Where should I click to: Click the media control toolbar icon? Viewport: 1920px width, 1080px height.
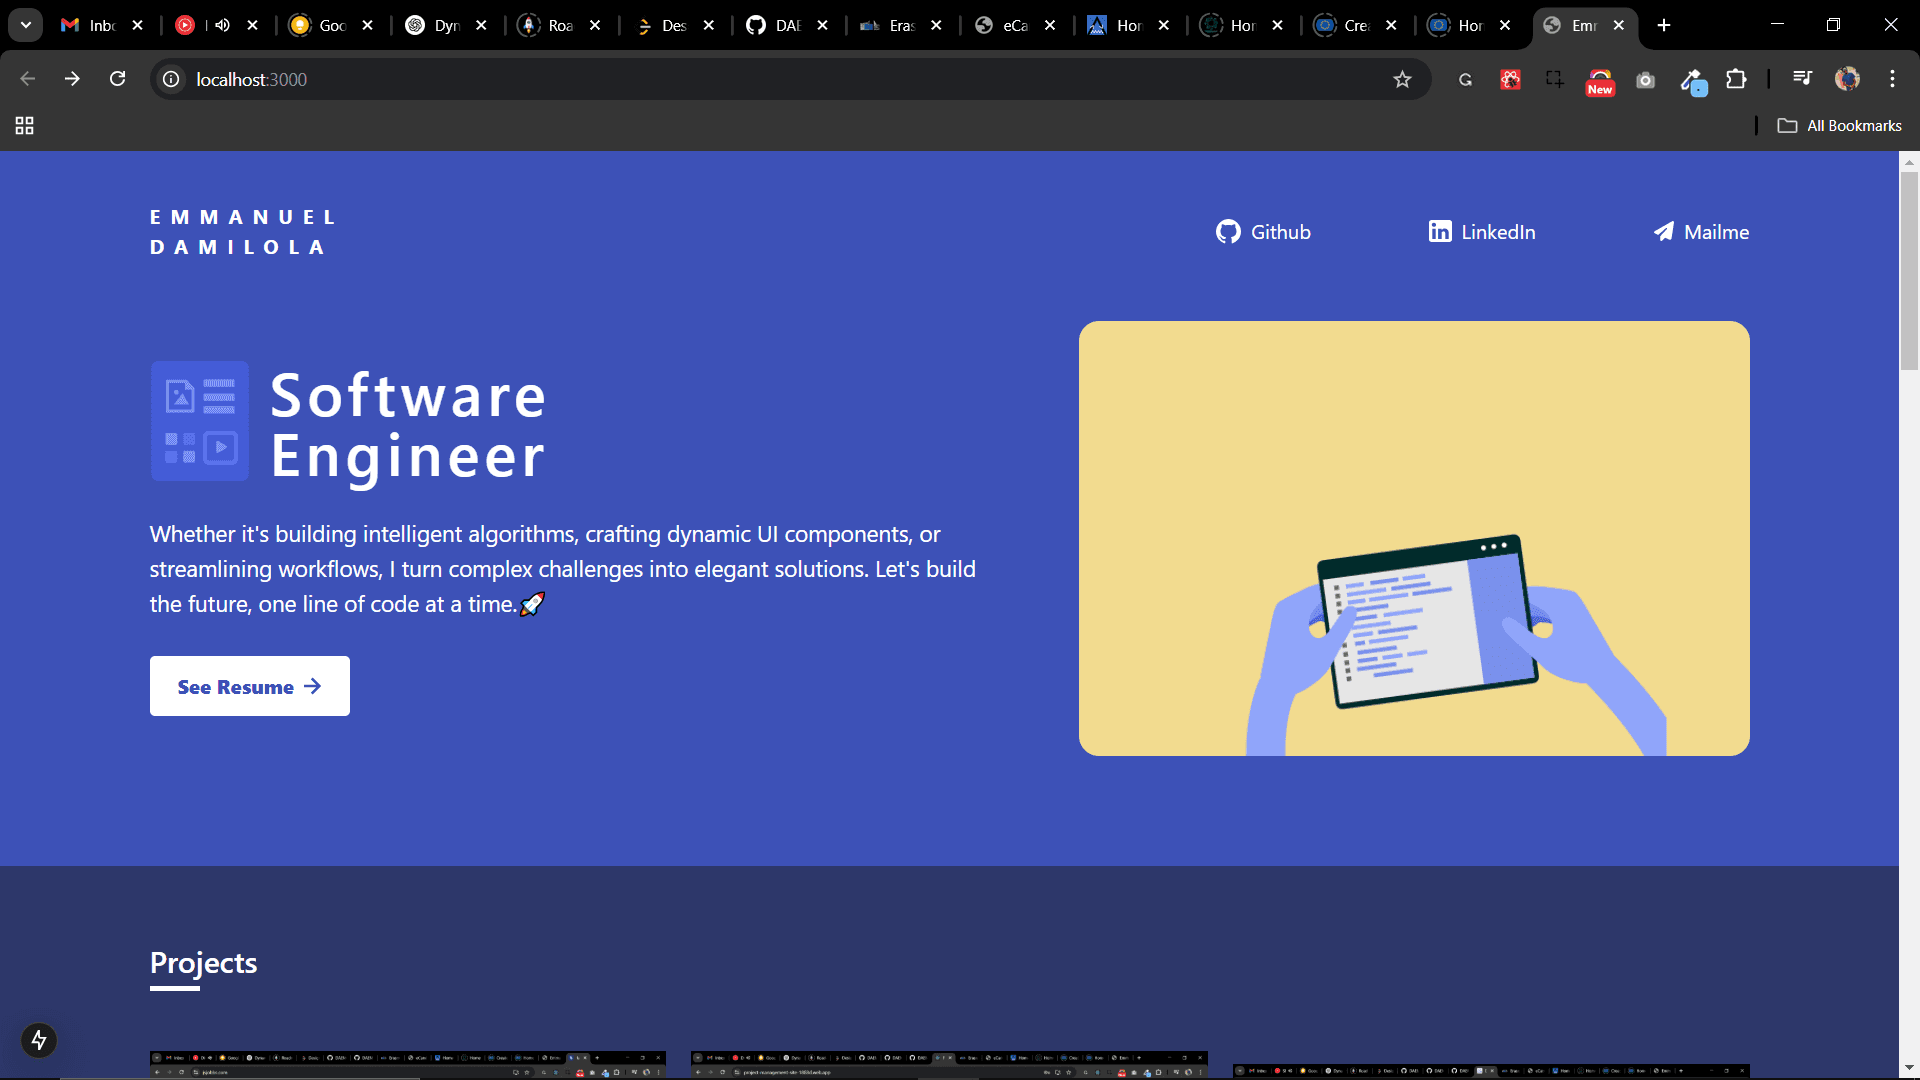(x=1802, y=79)
